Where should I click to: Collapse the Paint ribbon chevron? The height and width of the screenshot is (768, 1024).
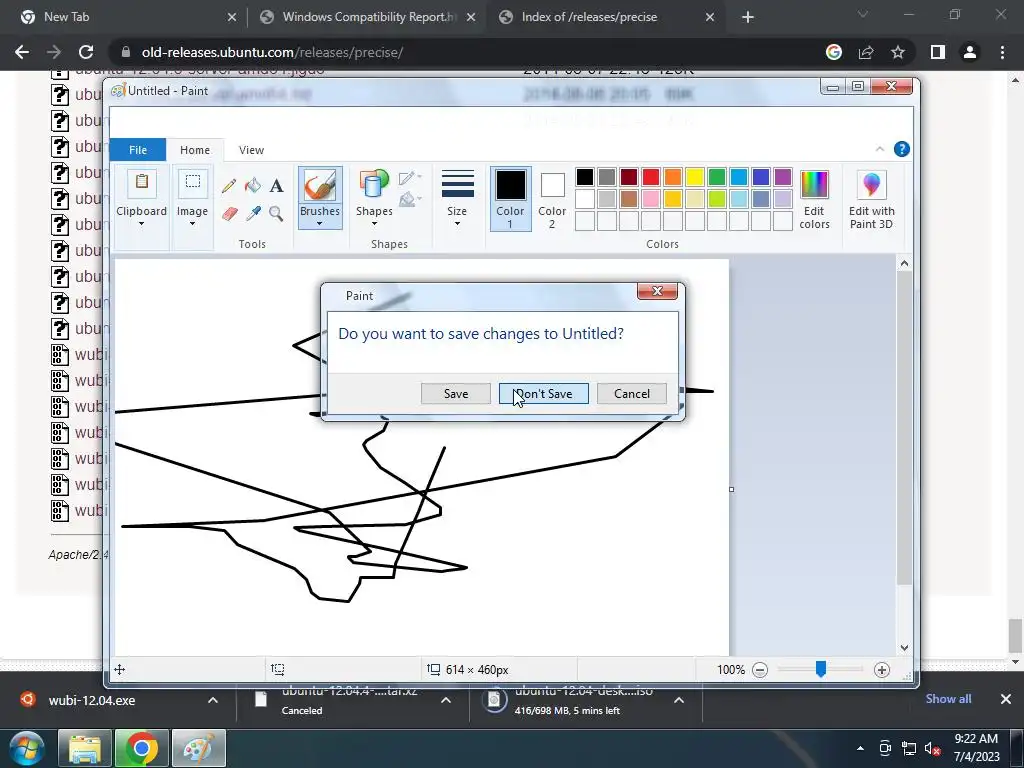click(x=880, y=149)
